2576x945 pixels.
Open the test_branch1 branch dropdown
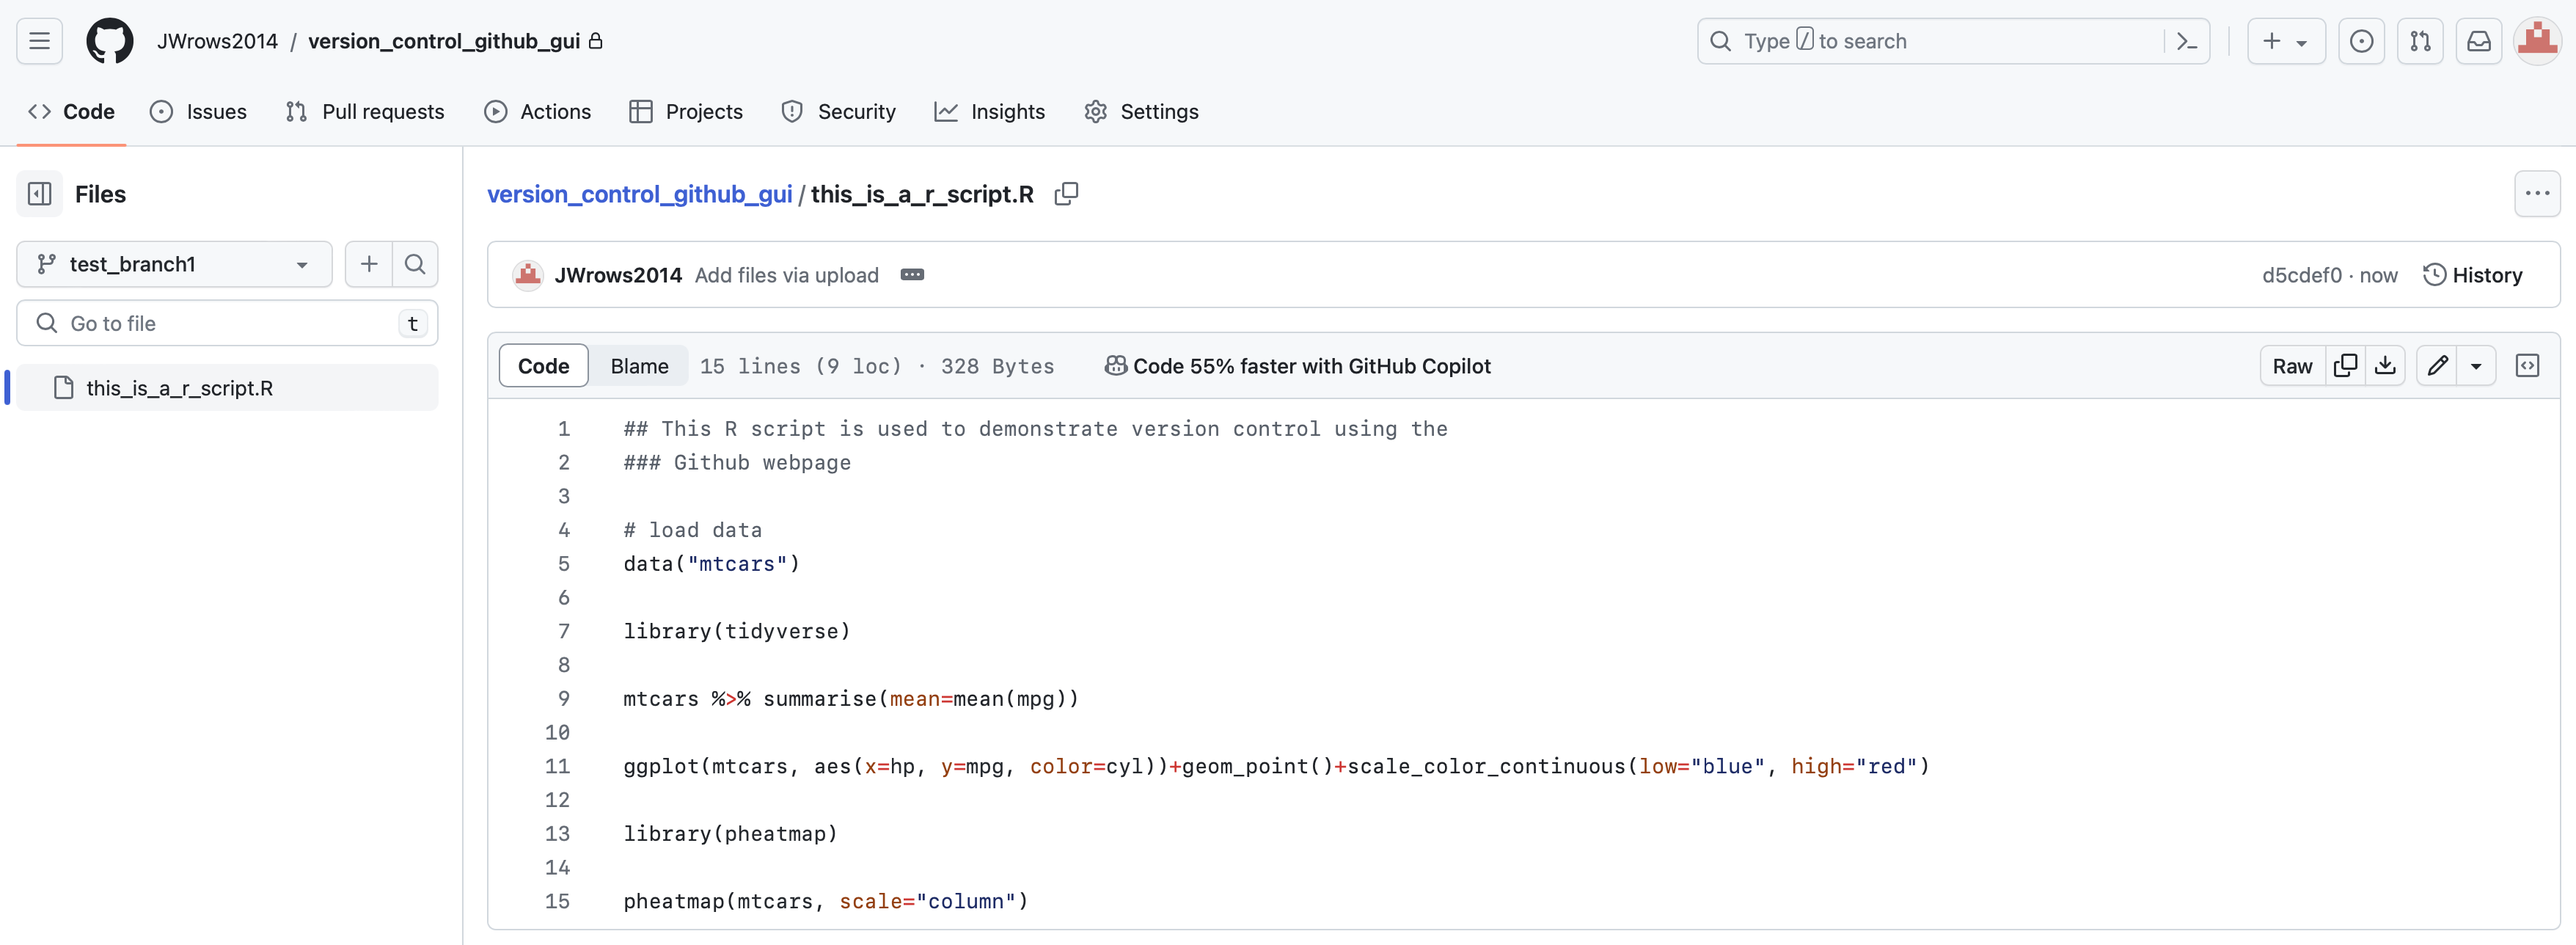pyautogui.click(x=174, y=264)
